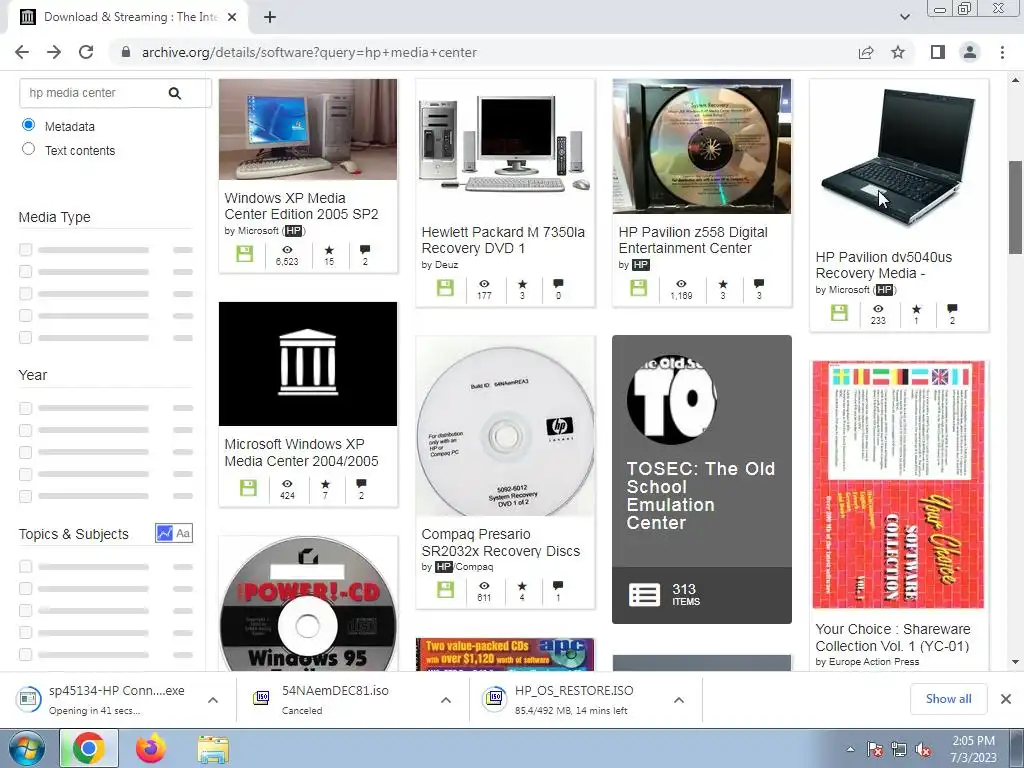
Task: Click the floppy icon on Compaq Presario SR2032x card
Action: [445, 590]
